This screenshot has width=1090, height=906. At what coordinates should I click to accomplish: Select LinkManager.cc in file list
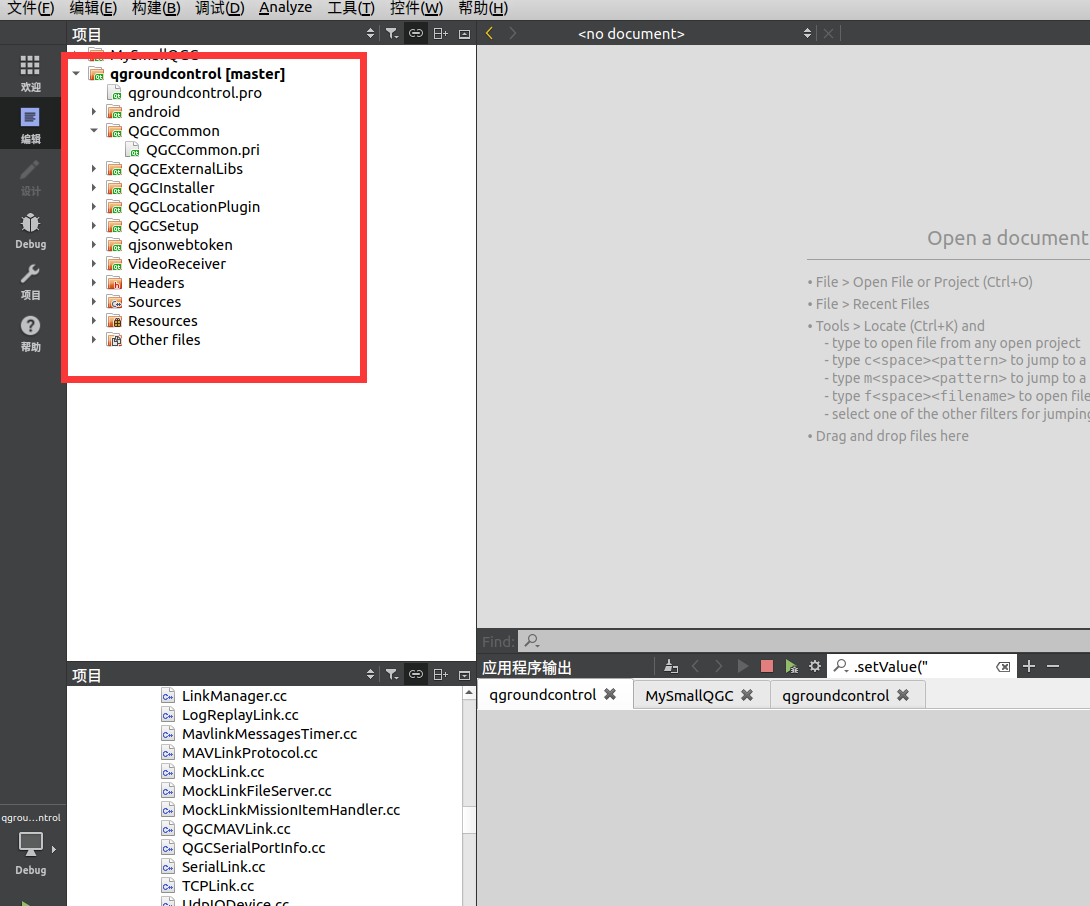(x=234, y=695)
